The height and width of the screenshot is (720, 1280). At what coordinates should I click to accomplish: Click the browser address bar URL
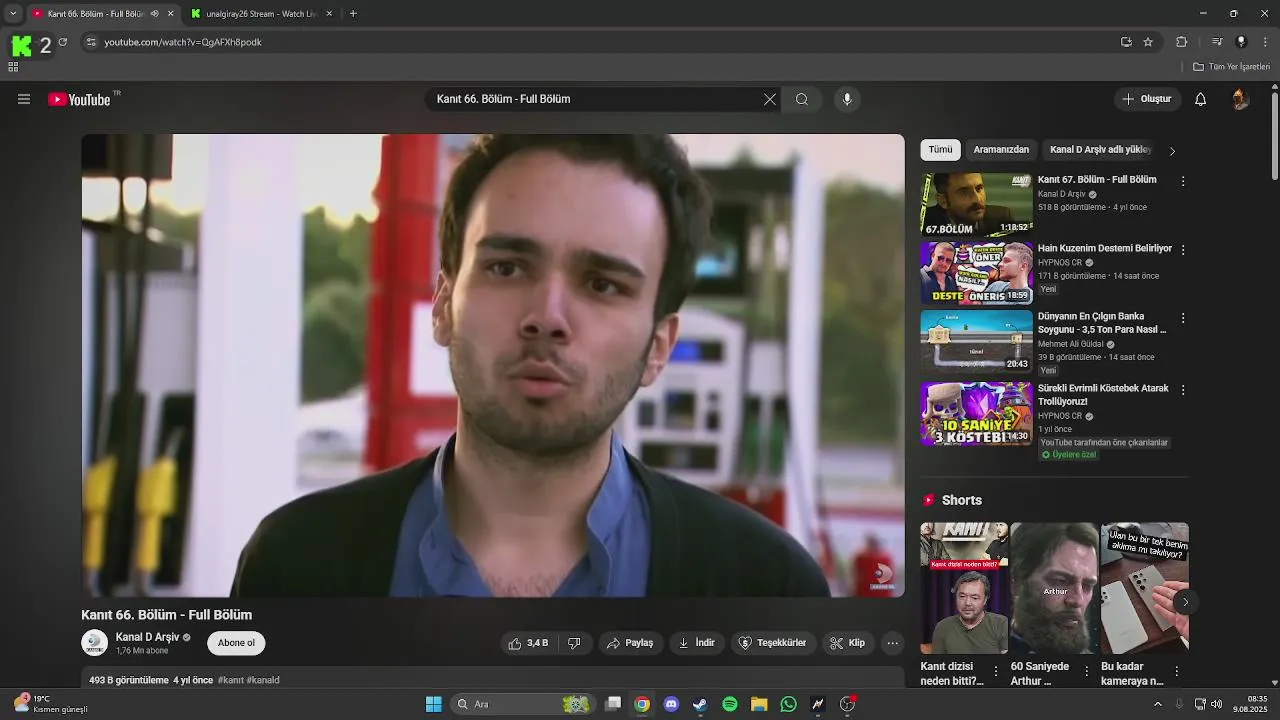[x=183, y=42]
